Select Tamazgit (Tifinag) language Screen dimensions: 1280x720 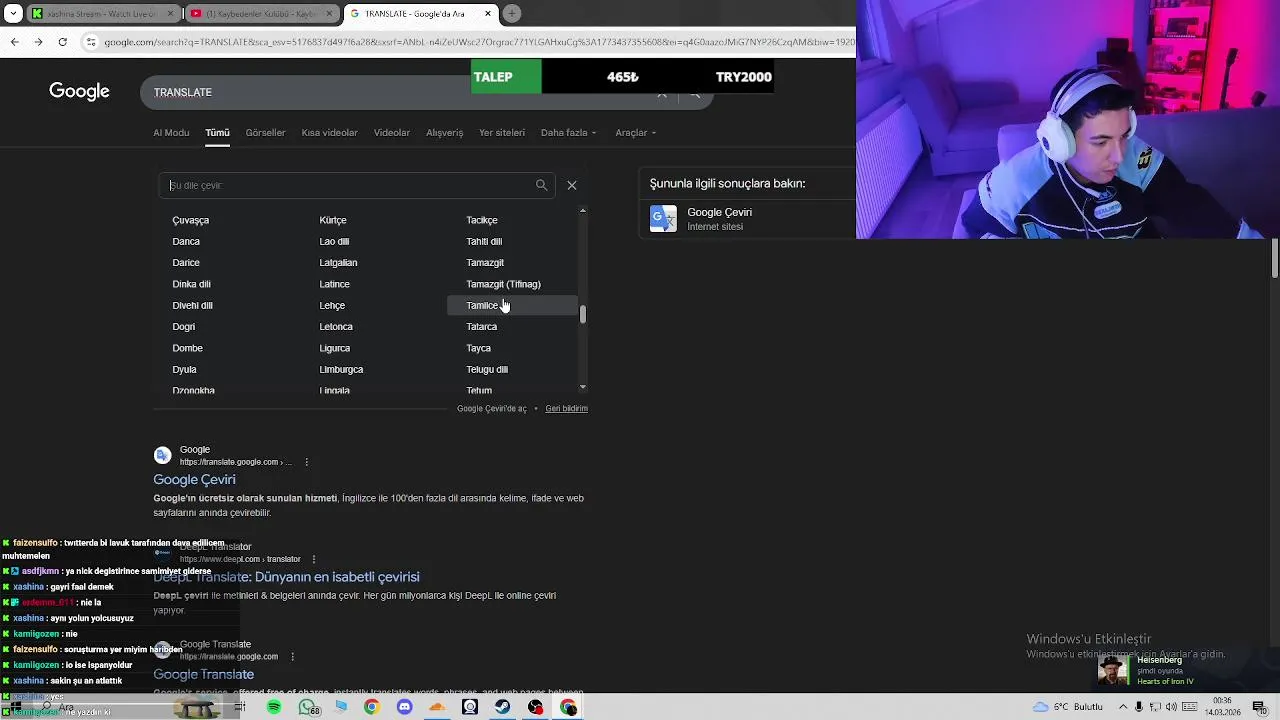pos(503,284)
